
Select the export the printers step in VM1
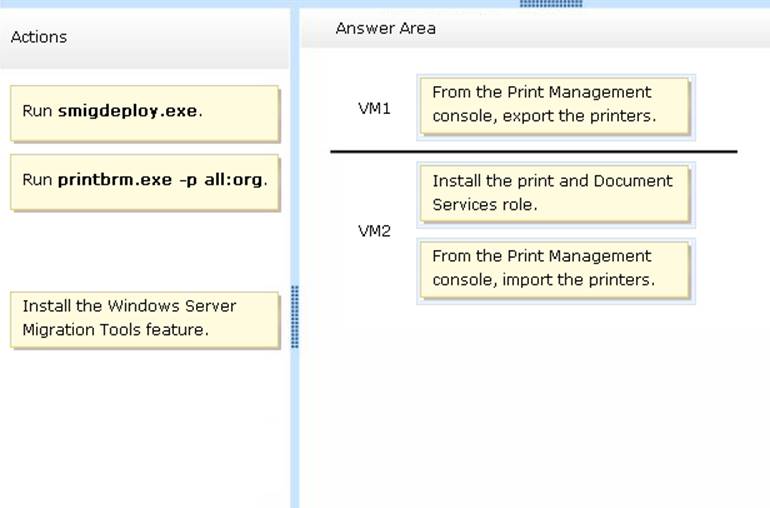pos(555,105)
